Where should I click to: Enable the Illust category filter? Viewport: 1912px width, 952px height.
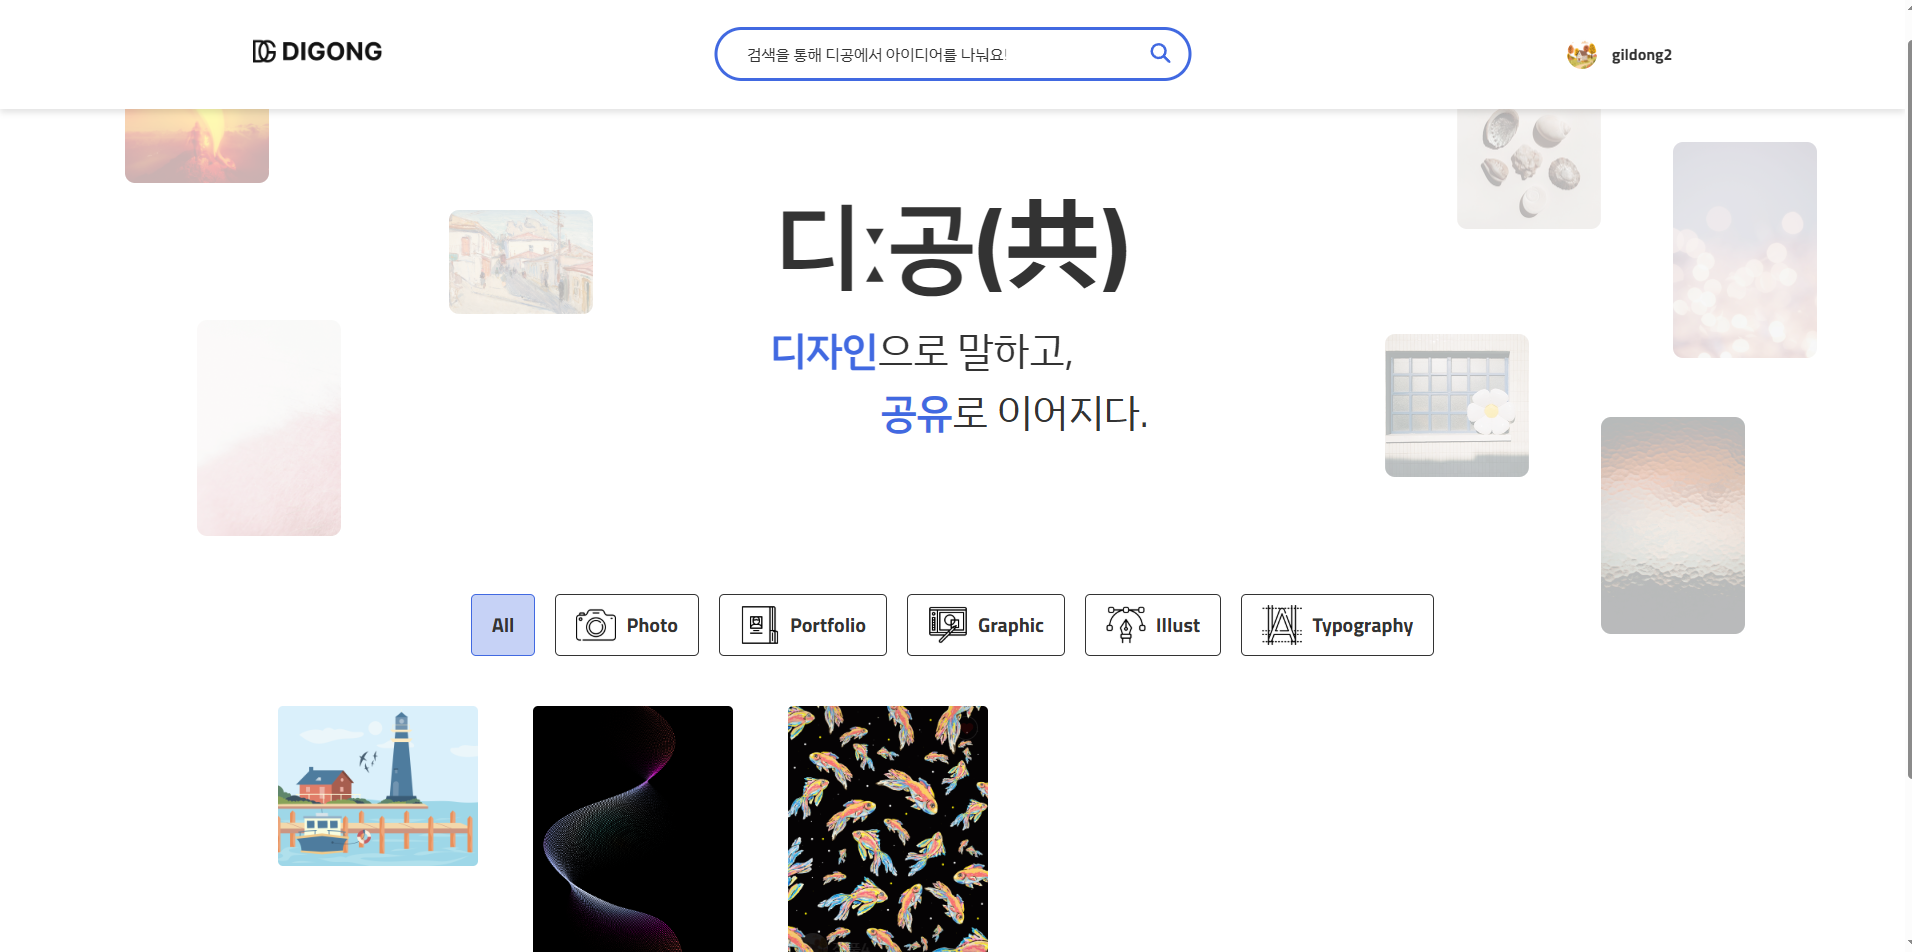tap(1152, 624)
